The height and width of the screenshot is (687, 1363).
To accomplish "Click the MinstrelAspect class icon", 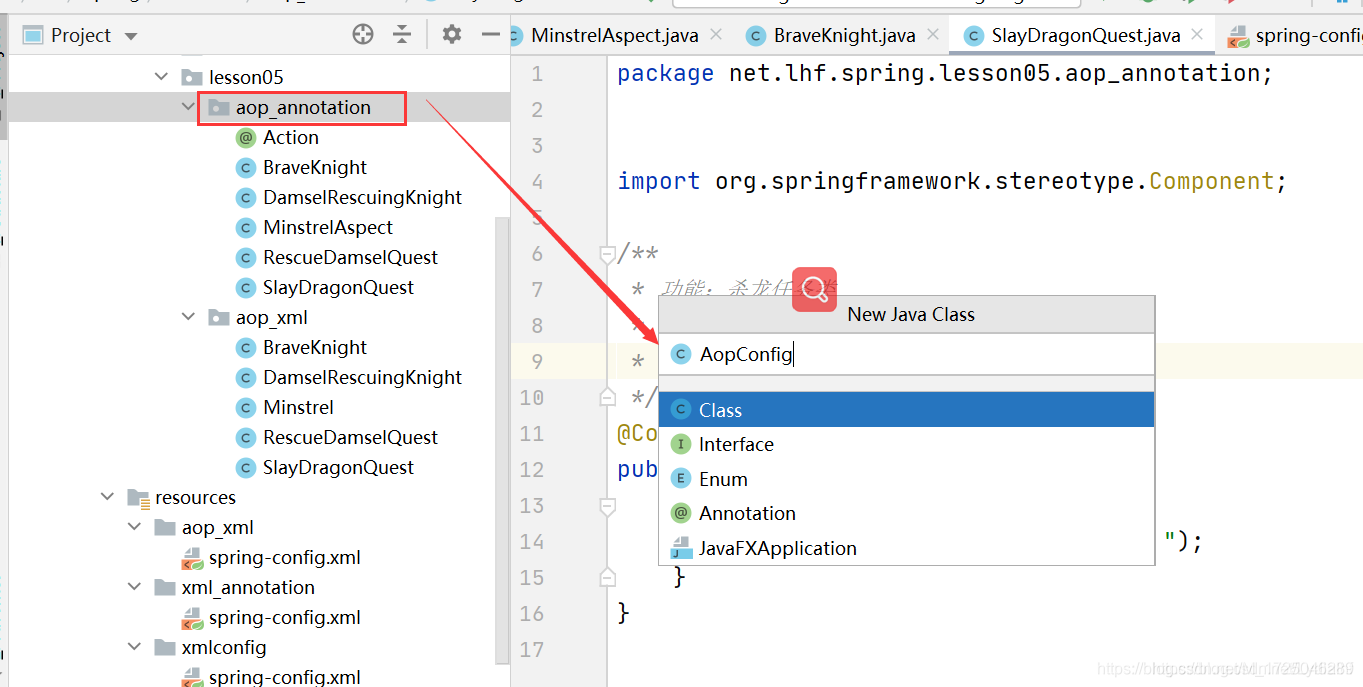I will point(245,227).
